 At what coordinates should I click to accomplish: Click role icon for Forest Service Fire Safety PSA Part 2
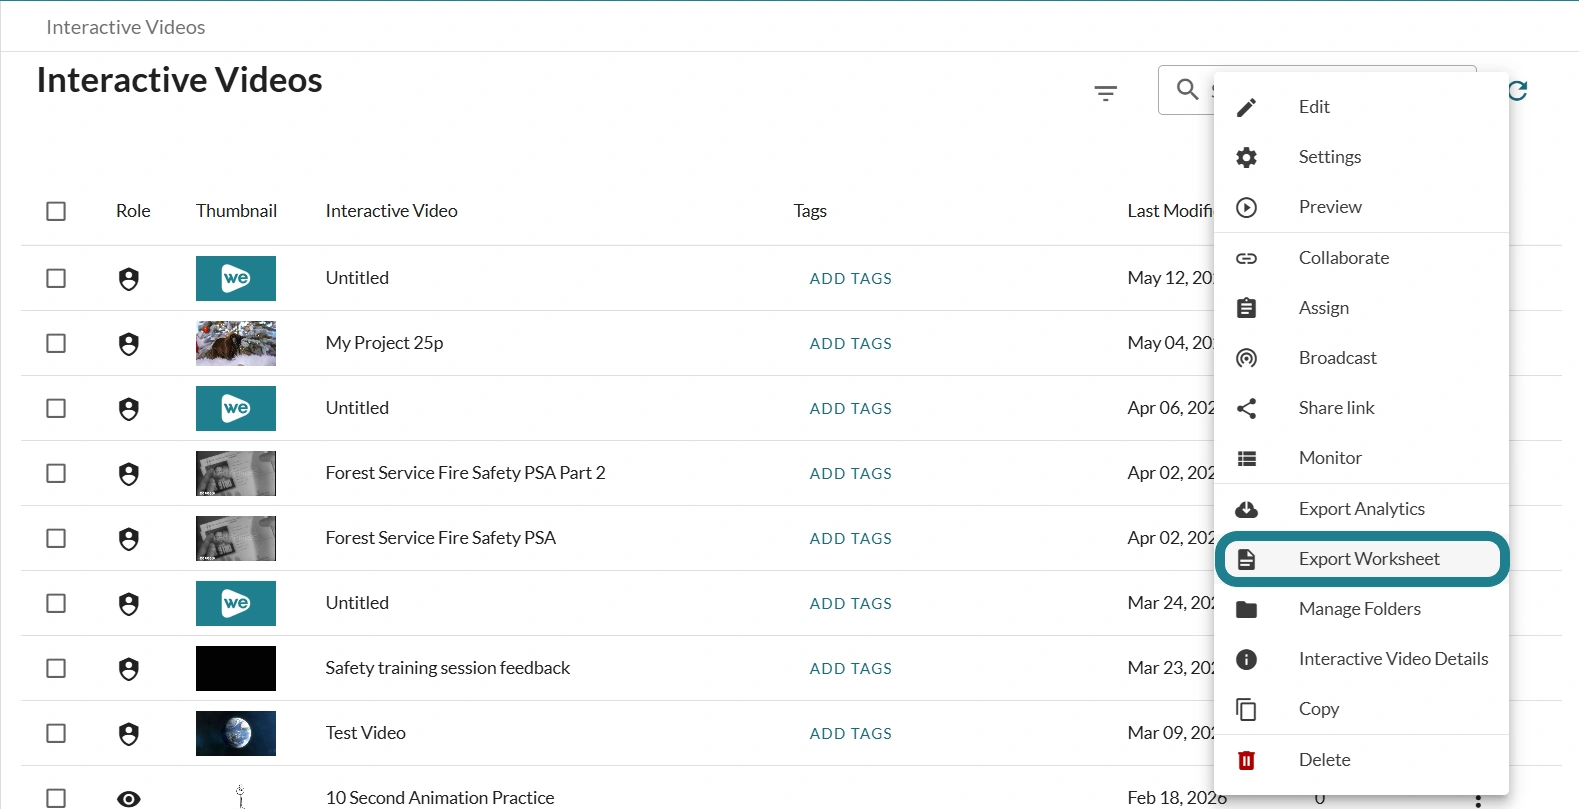click(x=129, y=474)
